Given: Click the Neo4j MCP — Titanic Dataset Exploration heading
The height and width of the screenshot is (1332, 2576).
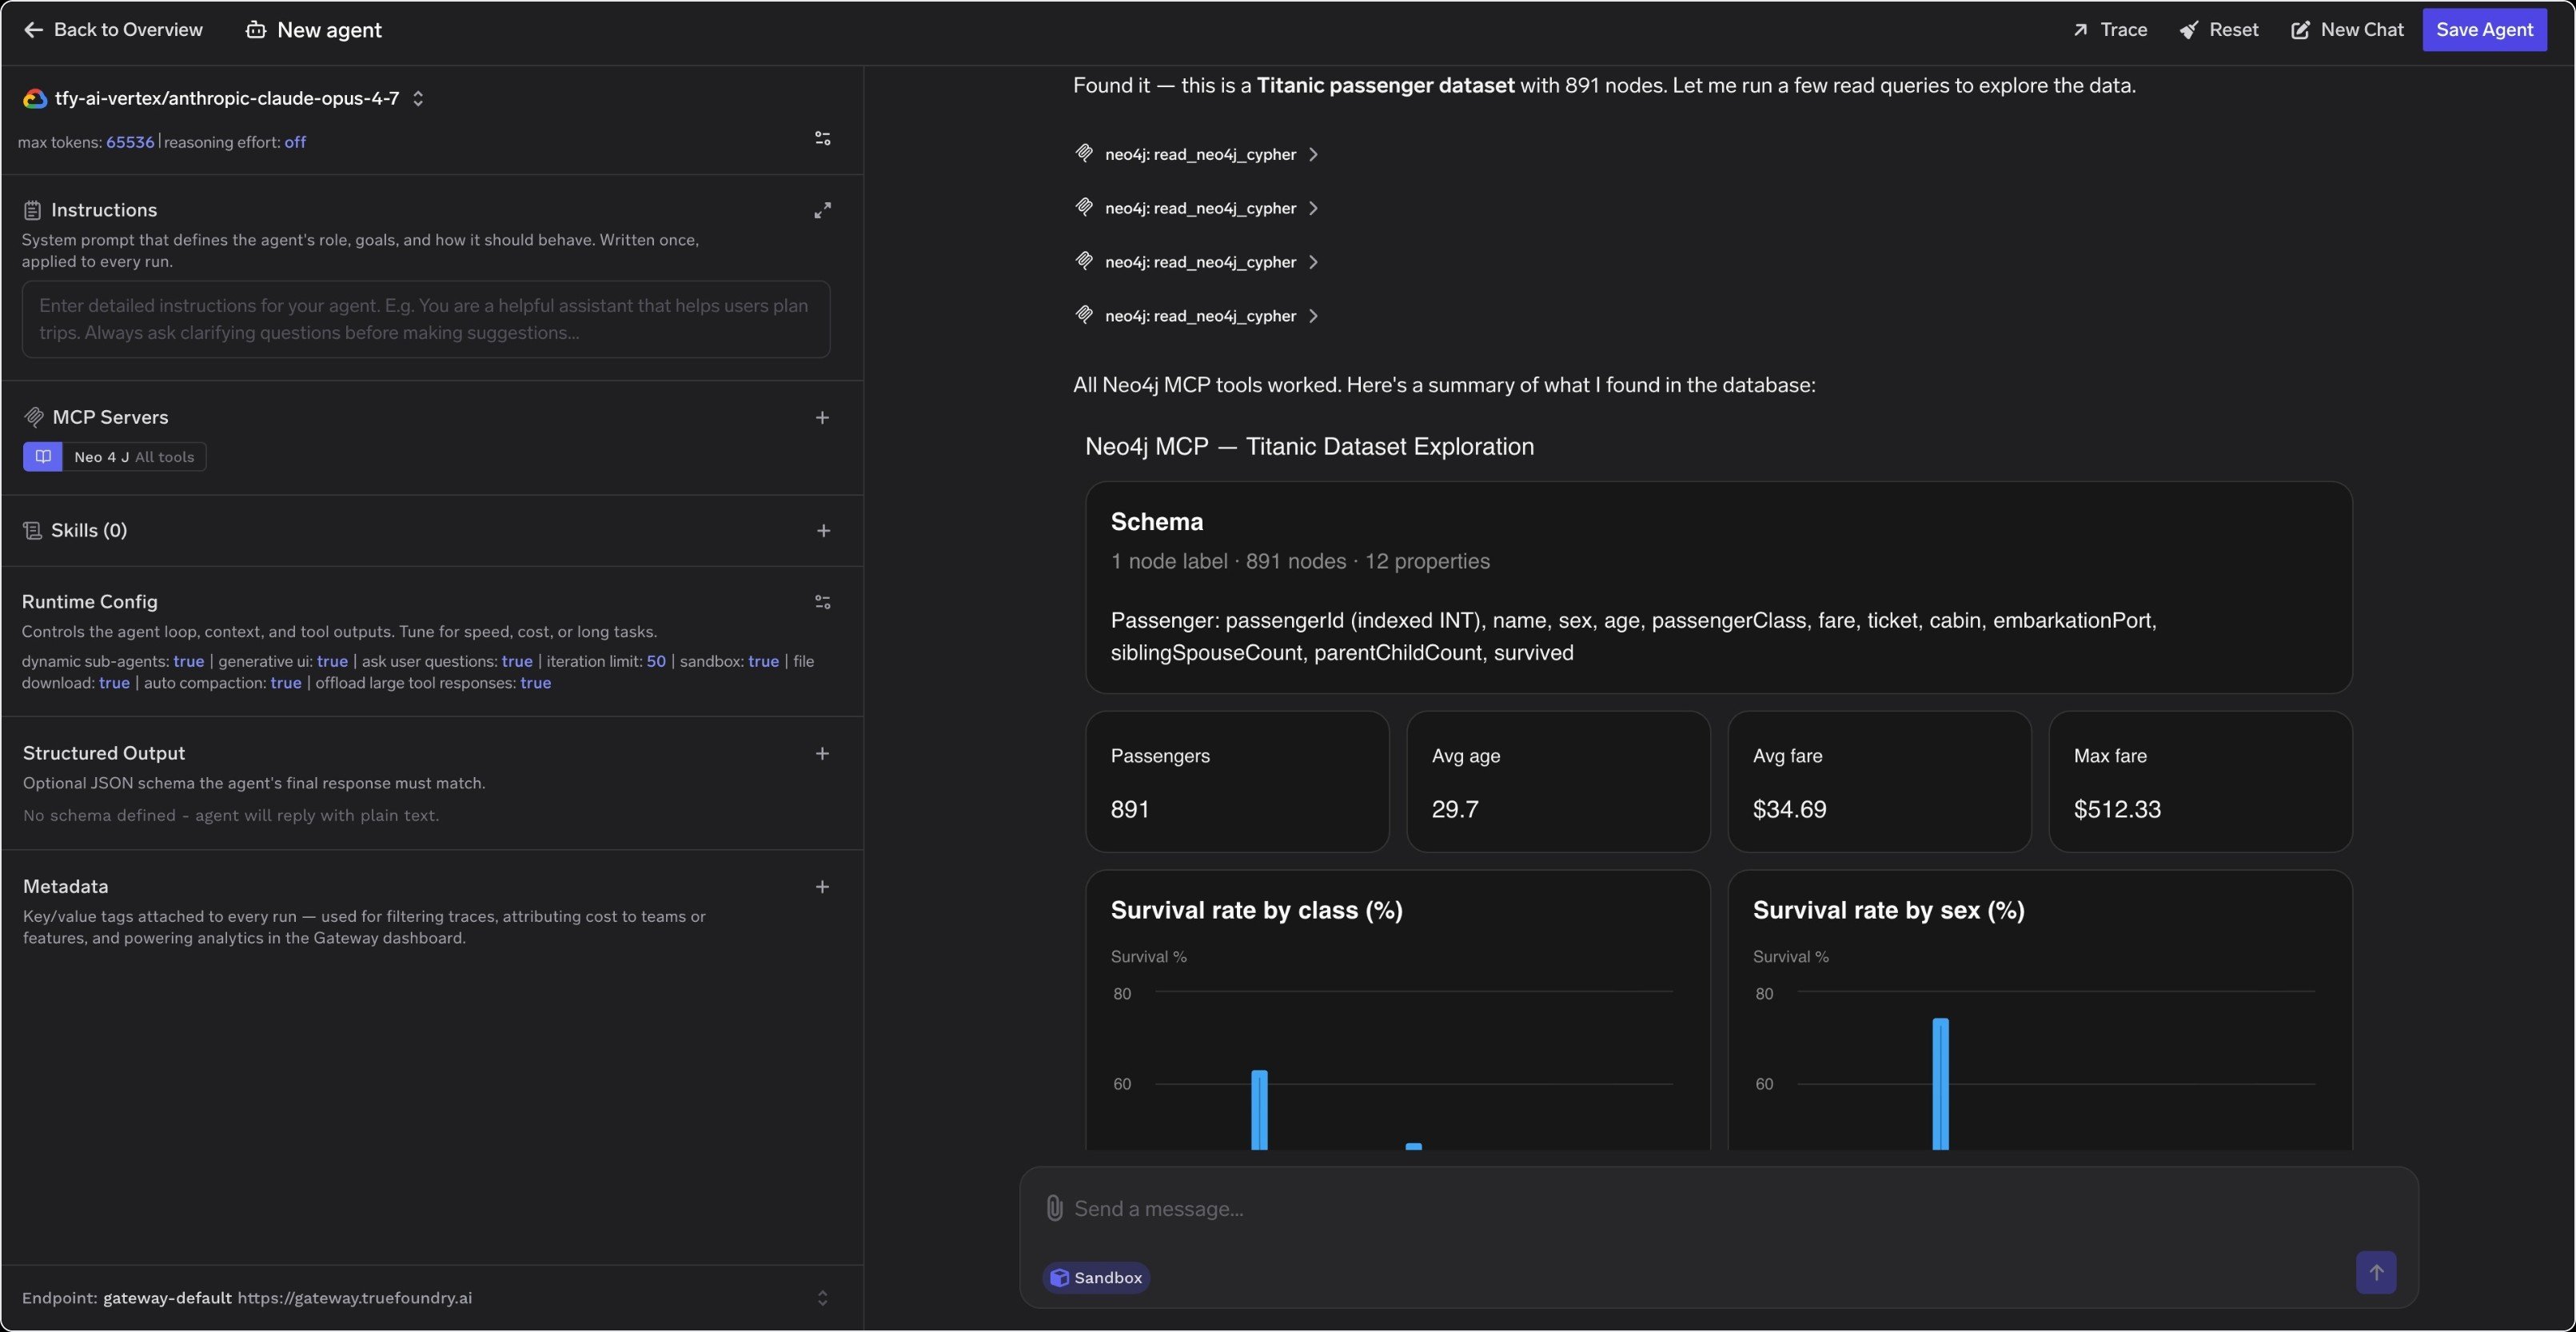Looking at the screenshot, I should [x=1310, y=447].
